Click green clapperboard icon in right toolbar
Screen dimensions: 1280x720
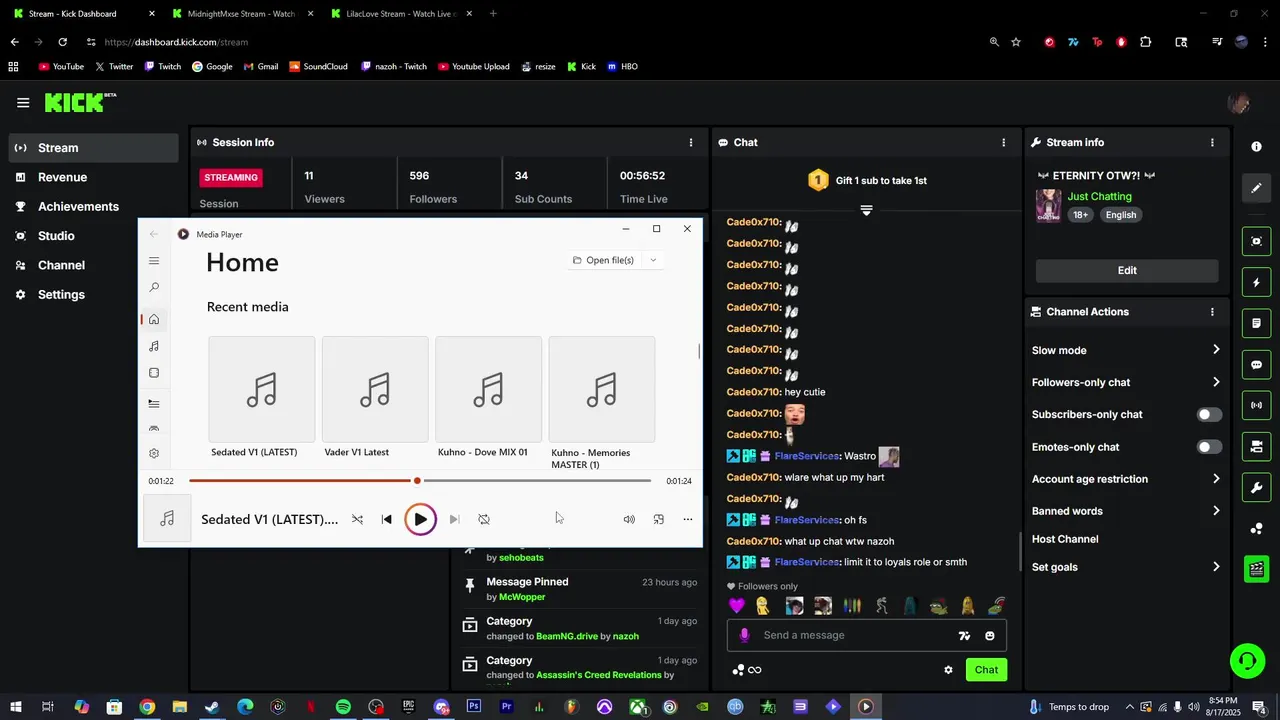(x=1256, y=570)
